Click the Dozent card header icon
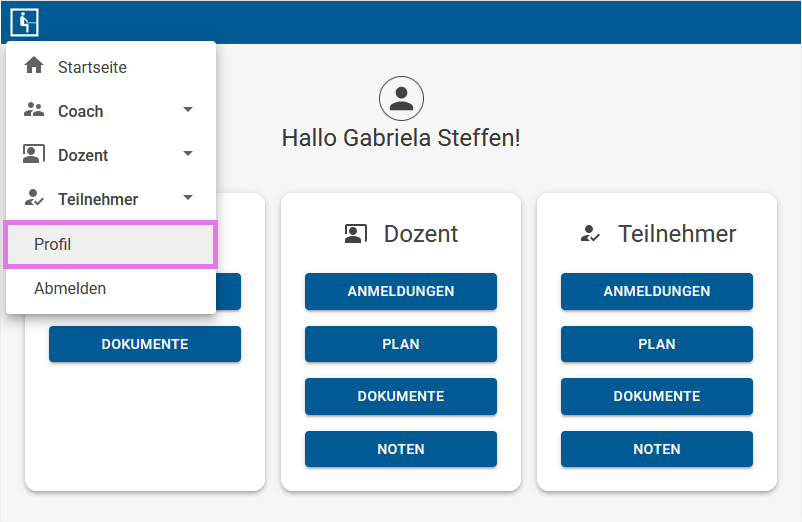This screenshot has width=802, height=522. click(355, 234)
